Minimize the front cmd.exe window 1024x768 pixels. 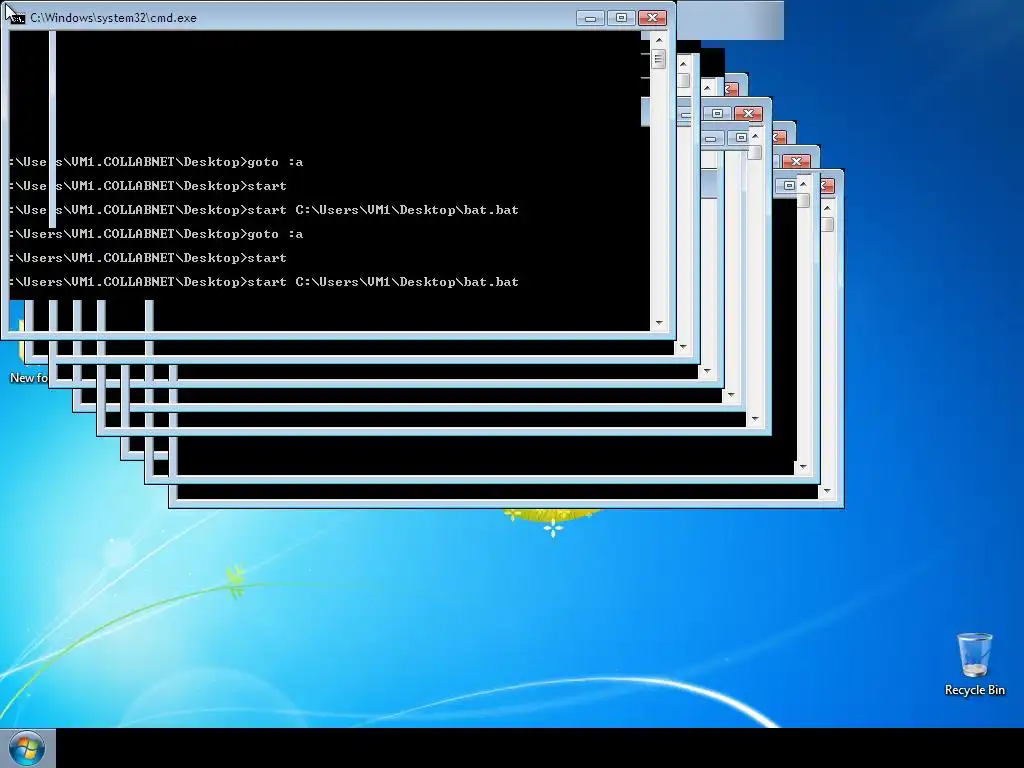590,18
